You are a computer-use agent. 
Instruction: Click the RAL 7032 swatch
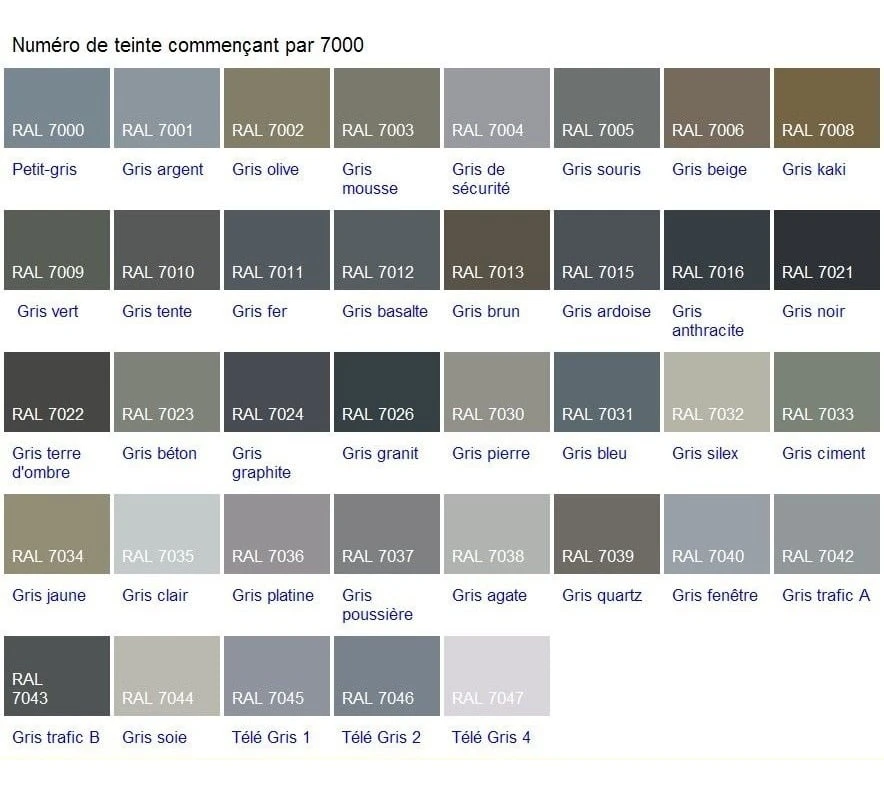click(x=717, y=392)
